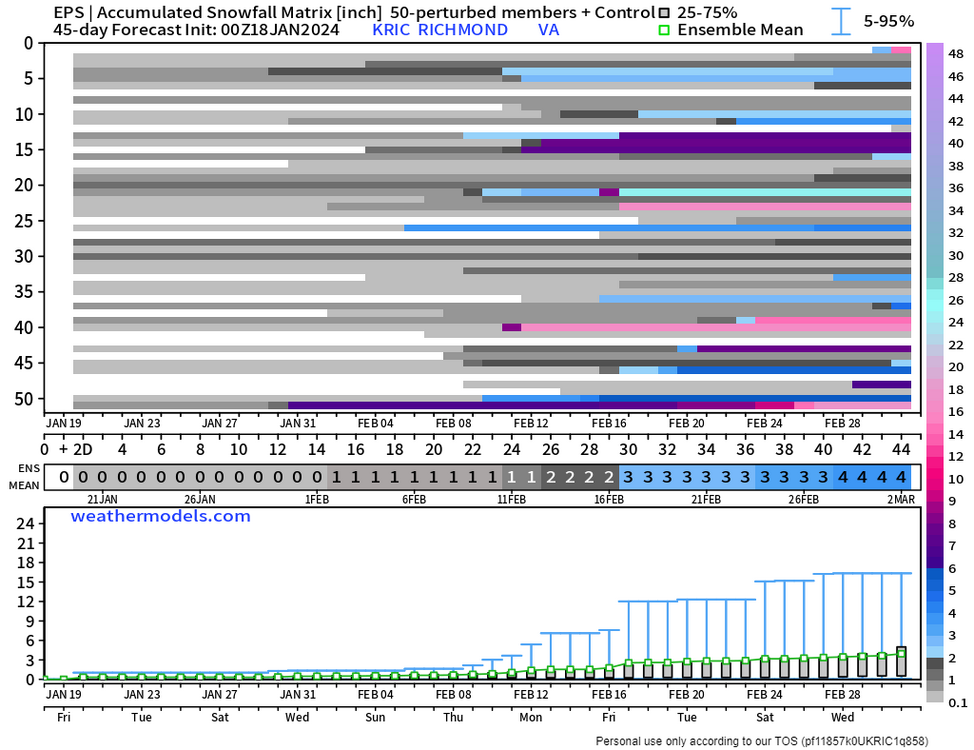Click the gray 25-75% legend box
The width and height of the screenshot is (974, 750).
(x=664, y=12)
